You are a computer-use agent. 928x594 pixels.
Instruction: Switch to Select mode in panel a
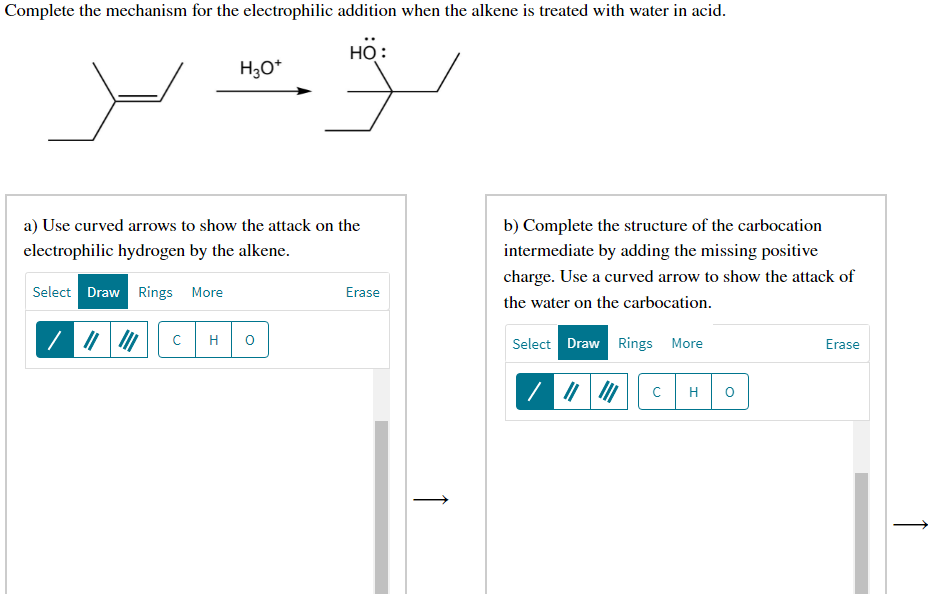pyautogui.click(x=51, y=292)
